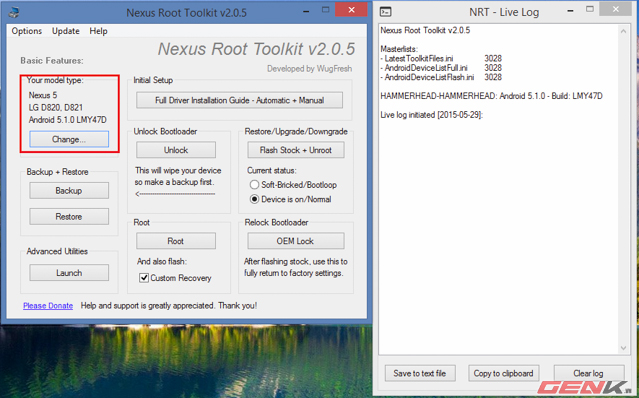The image size is (639, 398).
Task: Click the Unlock bootloader button
Action: pos(176,150)
